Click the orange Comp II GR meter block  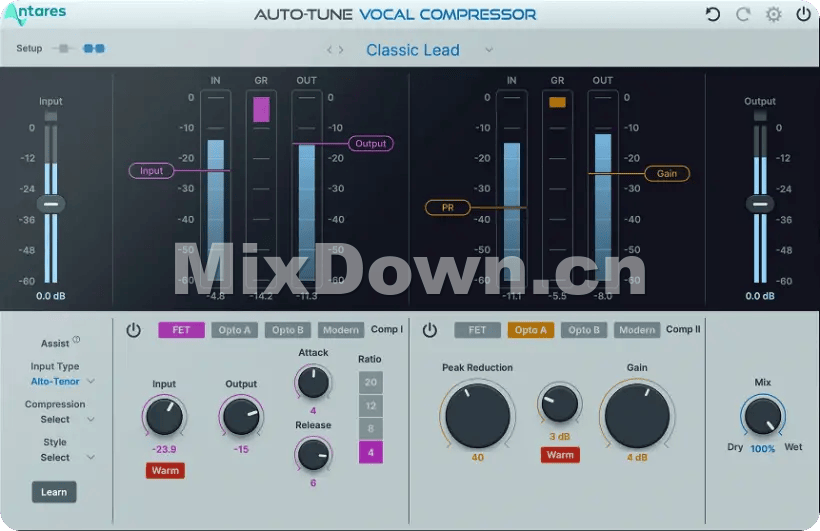click(x=557, y=102)
